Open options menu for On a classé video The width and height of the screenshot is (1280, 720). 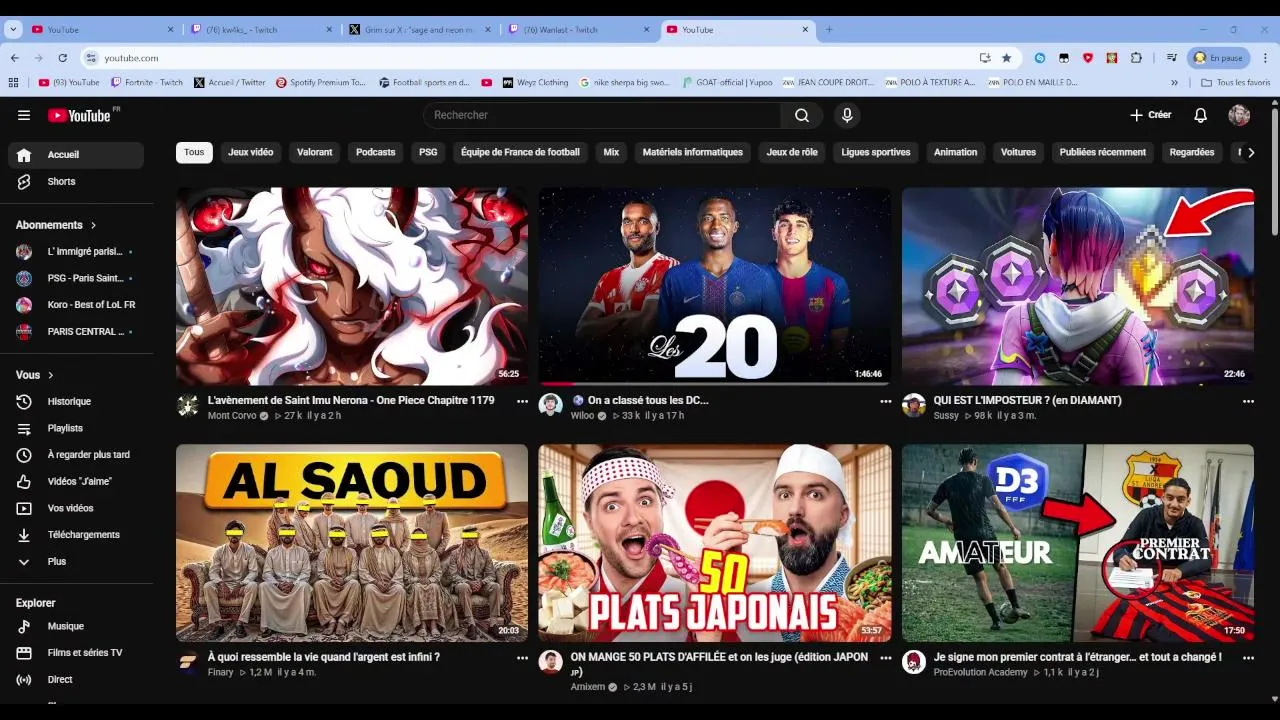coord(885,401)
